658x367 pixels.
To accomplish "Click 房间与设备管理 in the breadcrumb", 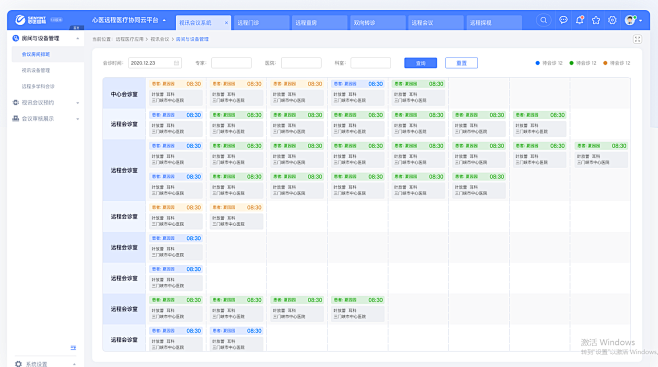I will tap(192, 39).
